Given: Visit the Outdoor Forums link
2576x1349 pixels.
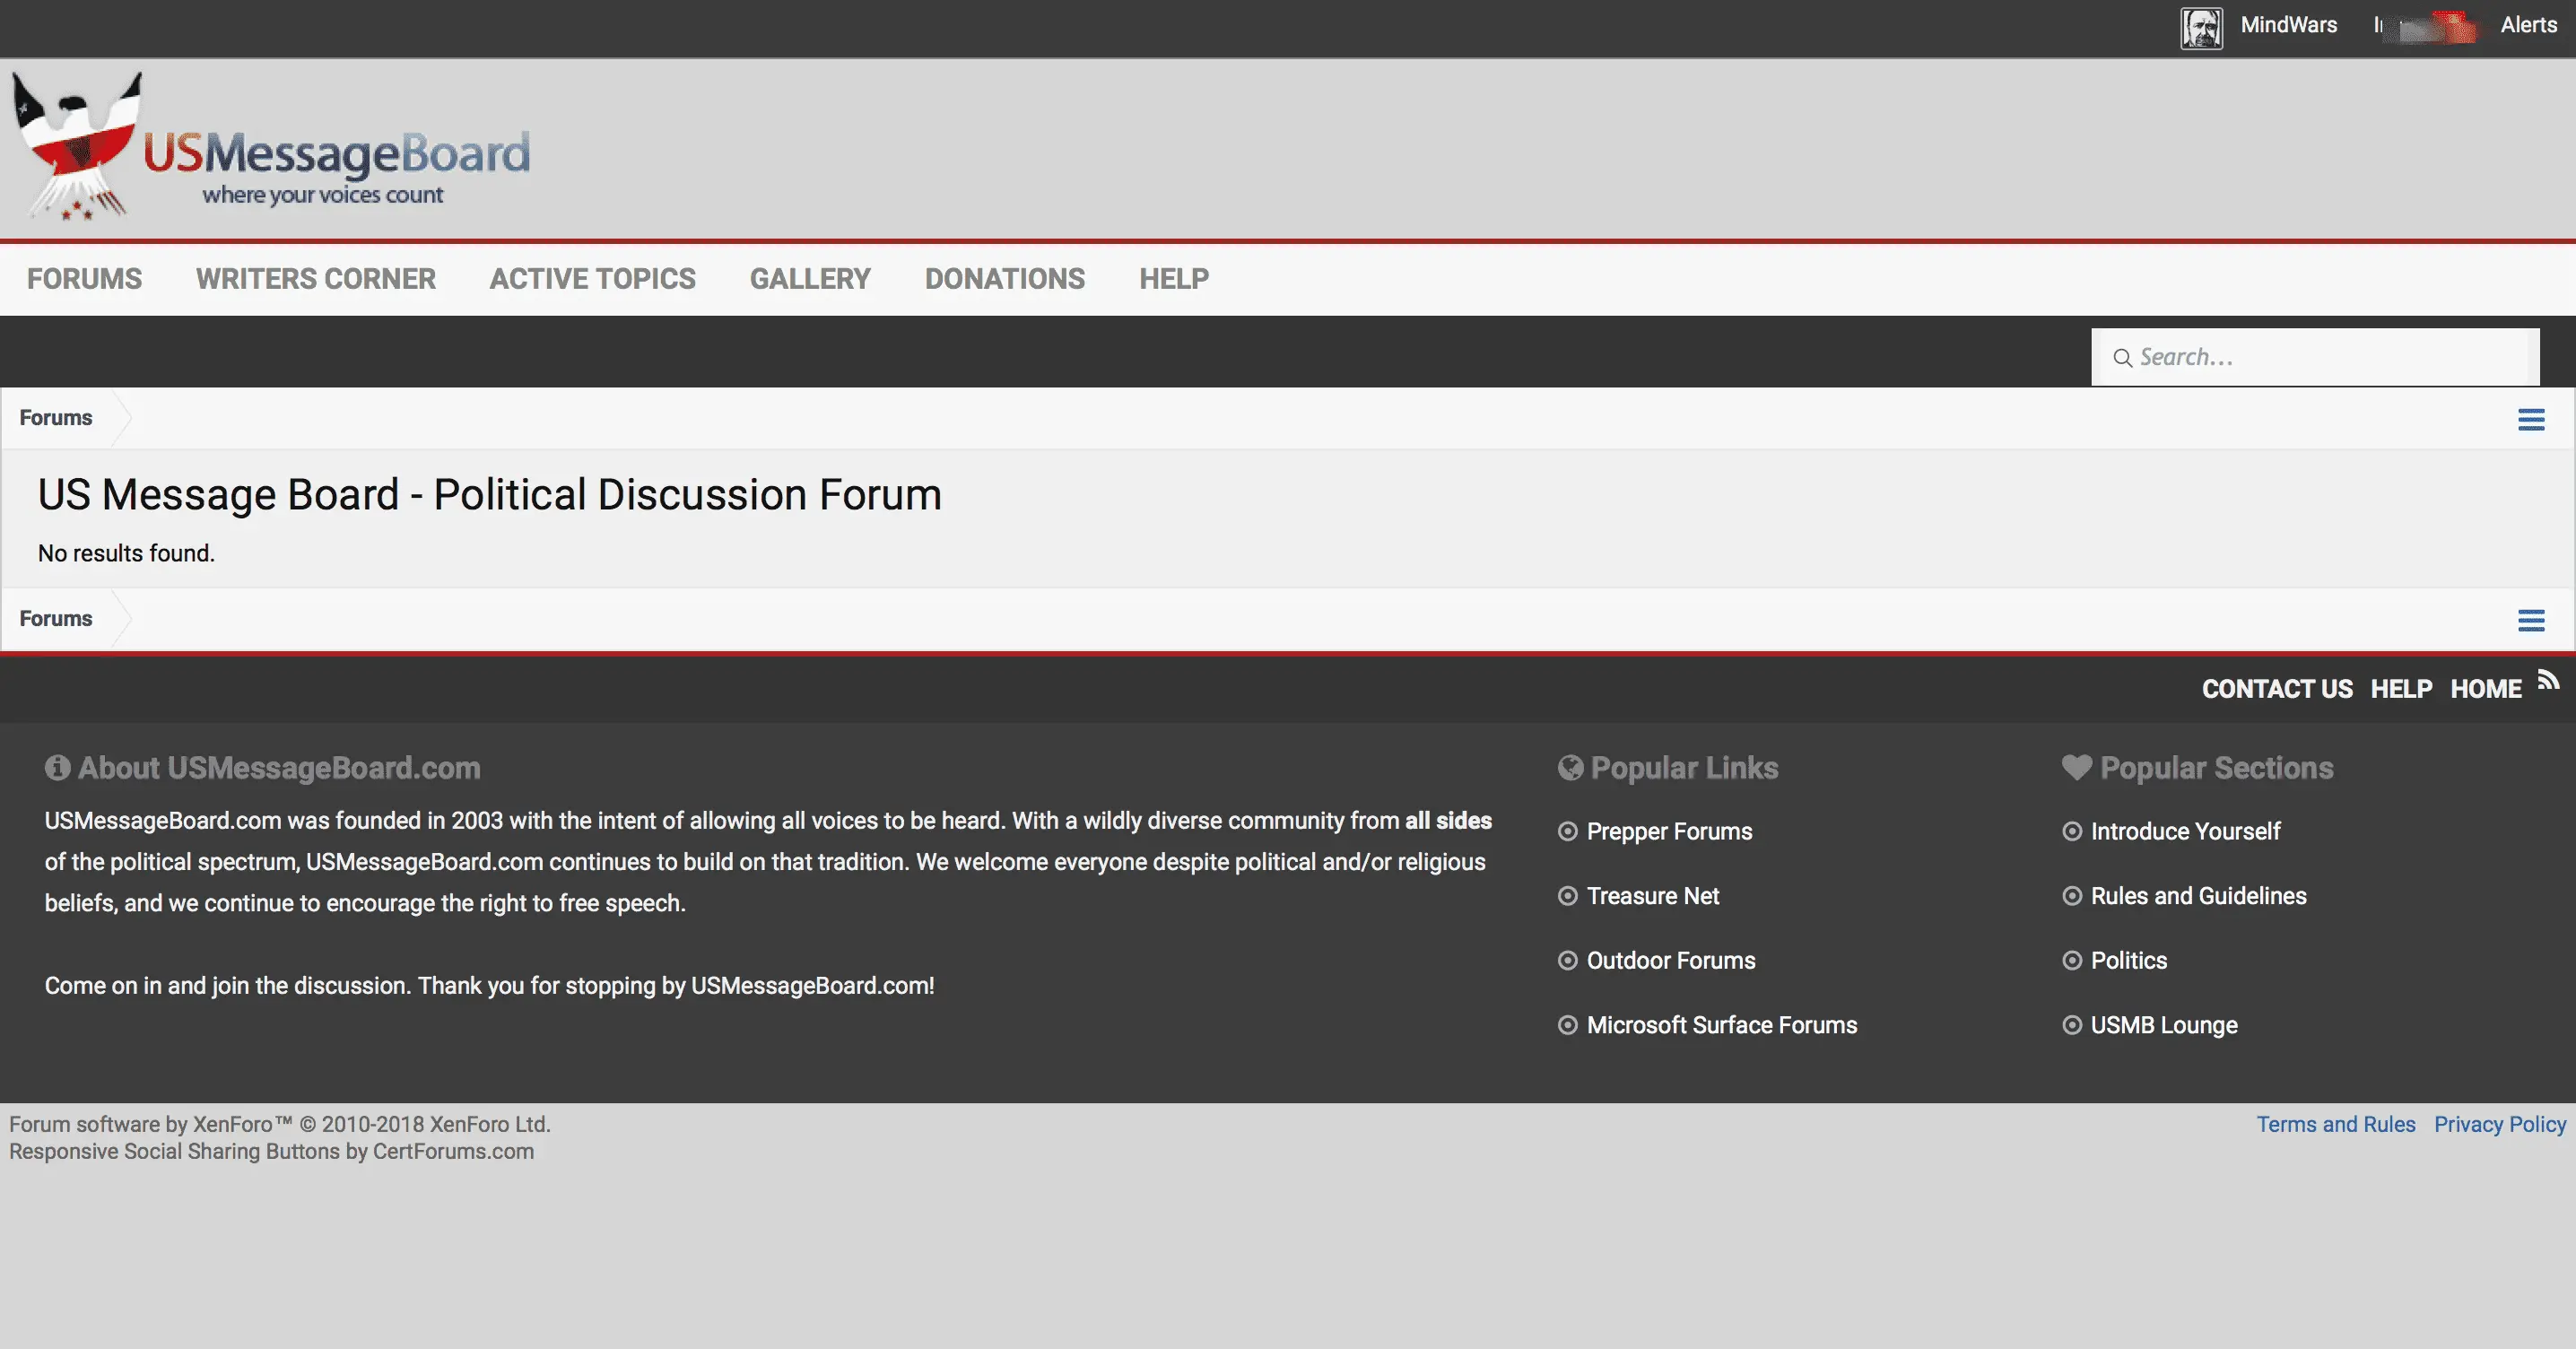Looking at the screenshot, I should coord(1671,960).
